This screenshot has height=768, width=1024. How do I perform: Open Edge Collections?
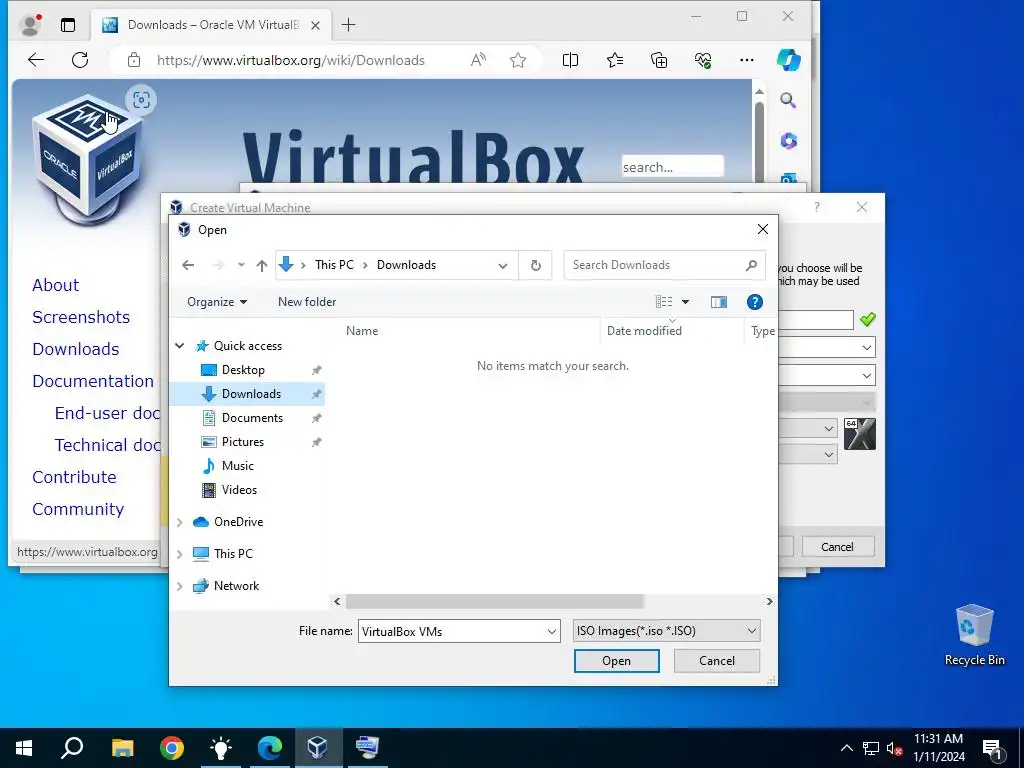[x=659, y=60]
